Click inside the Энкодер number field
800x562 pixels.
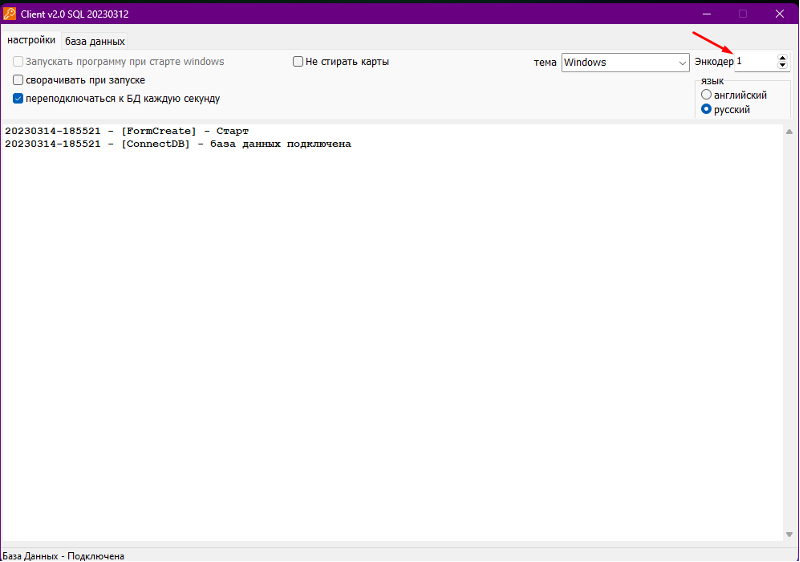pos(756,62)
